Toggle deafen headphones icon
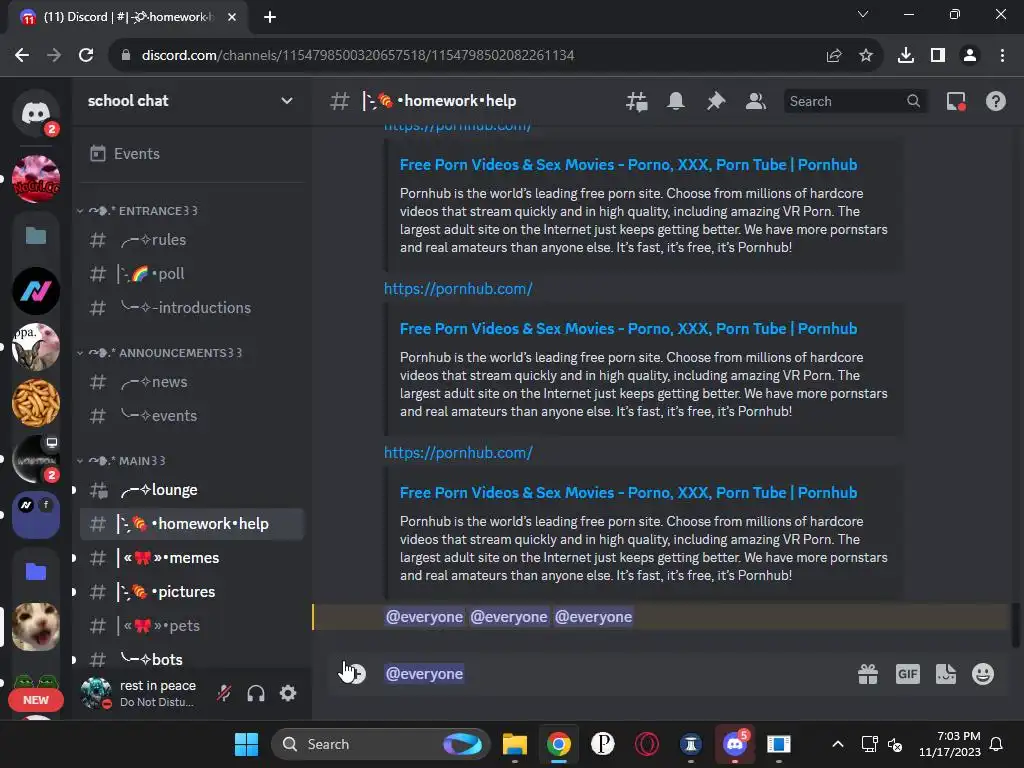 coord(256,693)
